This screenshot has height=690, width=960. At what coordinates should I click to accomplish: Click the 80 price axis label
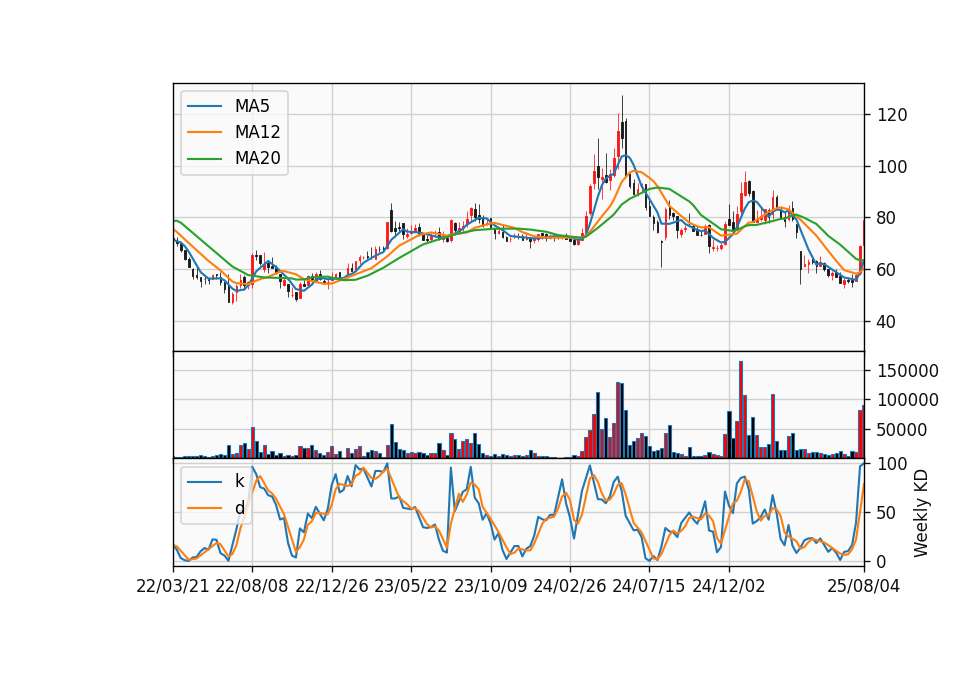click(887, 218)
